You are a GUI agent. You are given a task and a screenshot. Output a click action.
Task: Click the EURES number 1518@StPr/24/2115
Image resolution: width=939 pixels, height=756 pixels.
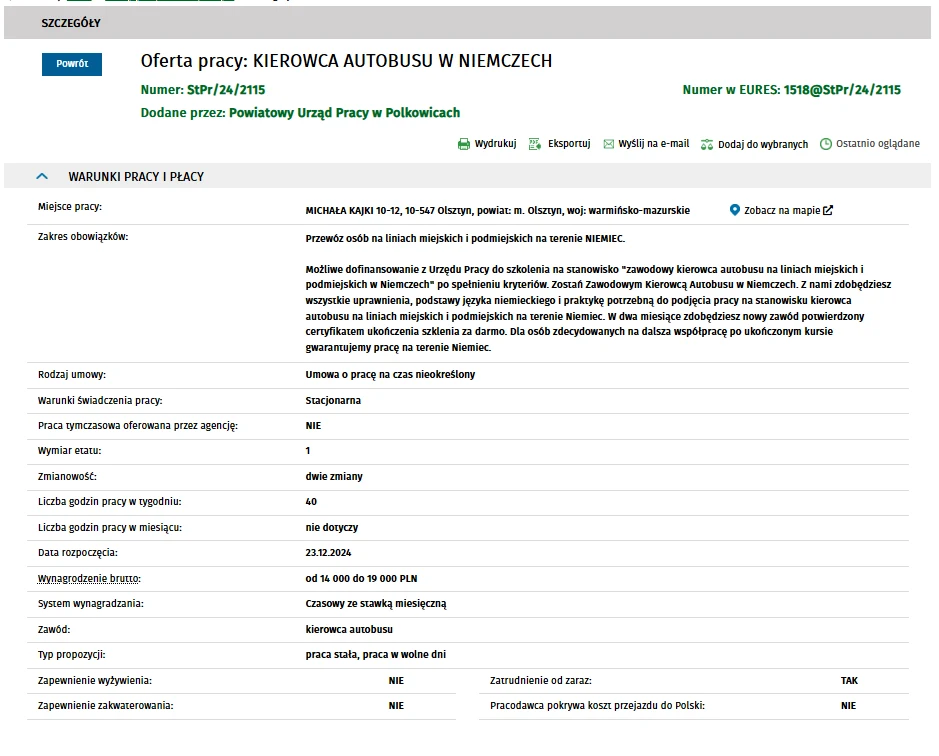tap(842, 90)
